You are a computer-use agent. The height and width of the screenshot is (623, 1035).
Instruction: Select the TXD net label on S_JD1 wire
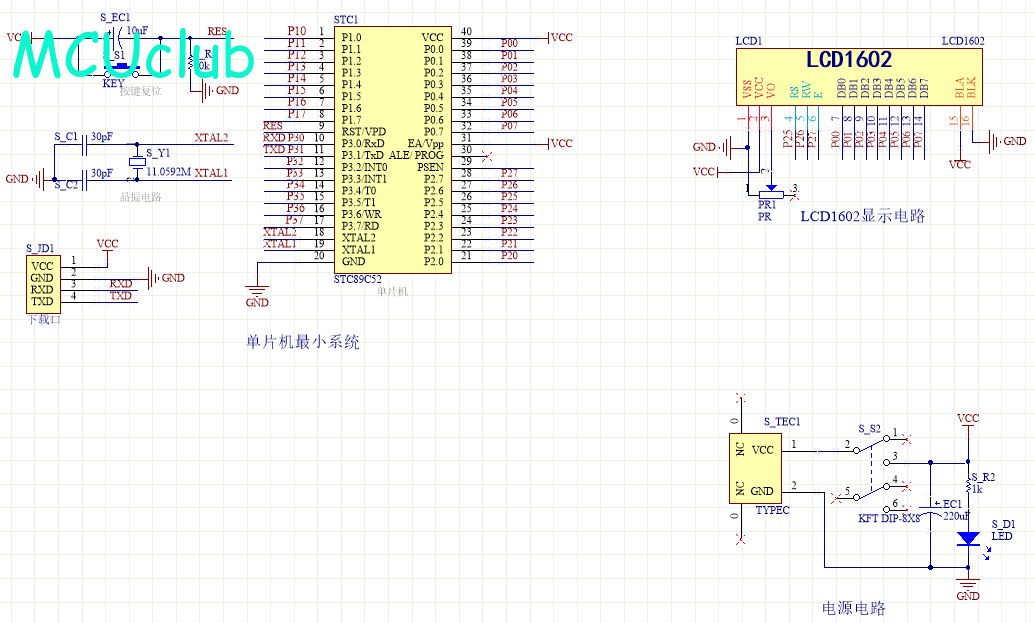pyautogui.click(x=121, y=296)
